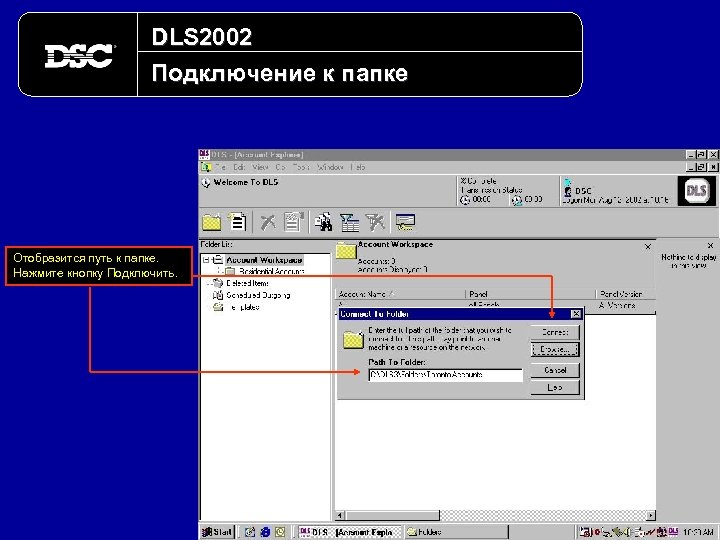
Task: Open the Window menu
Action: 330,167
